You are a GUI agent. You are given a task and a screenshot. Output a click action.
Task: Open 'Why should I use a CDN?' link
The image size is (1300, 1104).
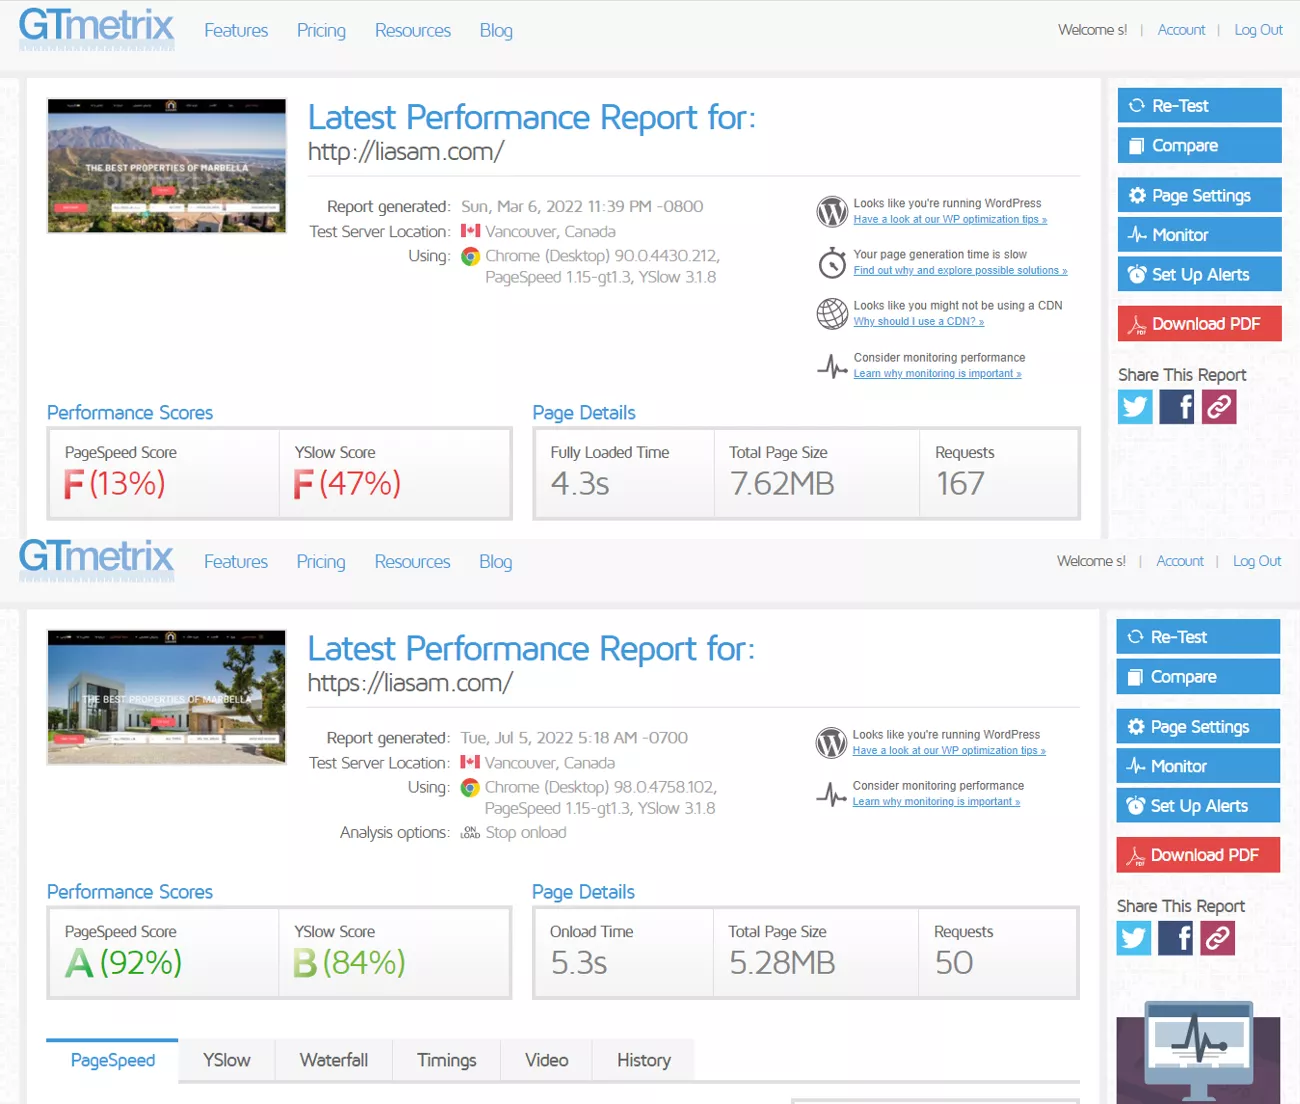tap(918, 322)
